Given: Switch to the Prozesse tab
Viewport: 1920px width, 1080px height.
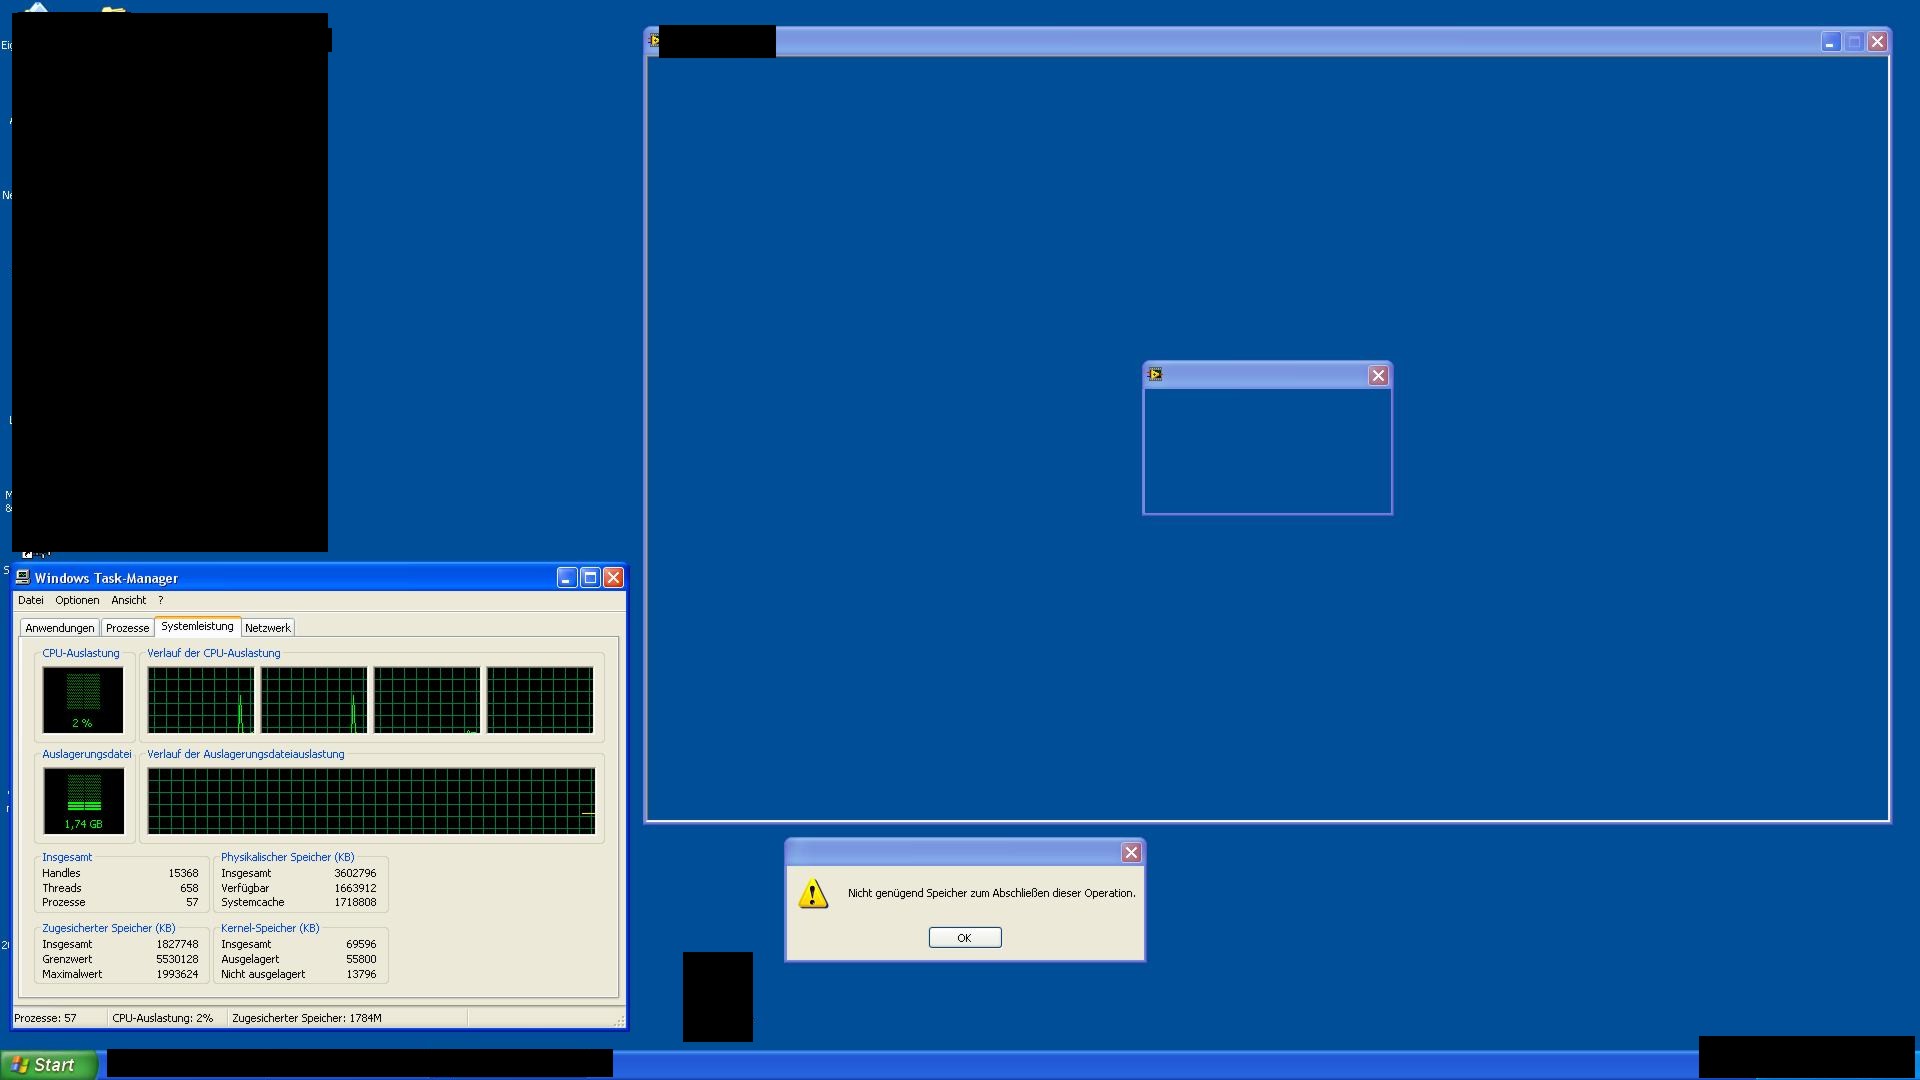Looking at the screenshot, I should 127,628.
